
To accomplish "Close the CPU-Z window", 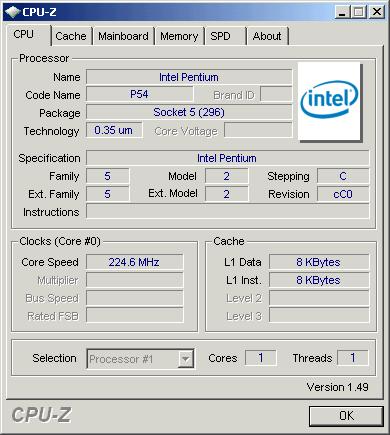I will [377, 12].
